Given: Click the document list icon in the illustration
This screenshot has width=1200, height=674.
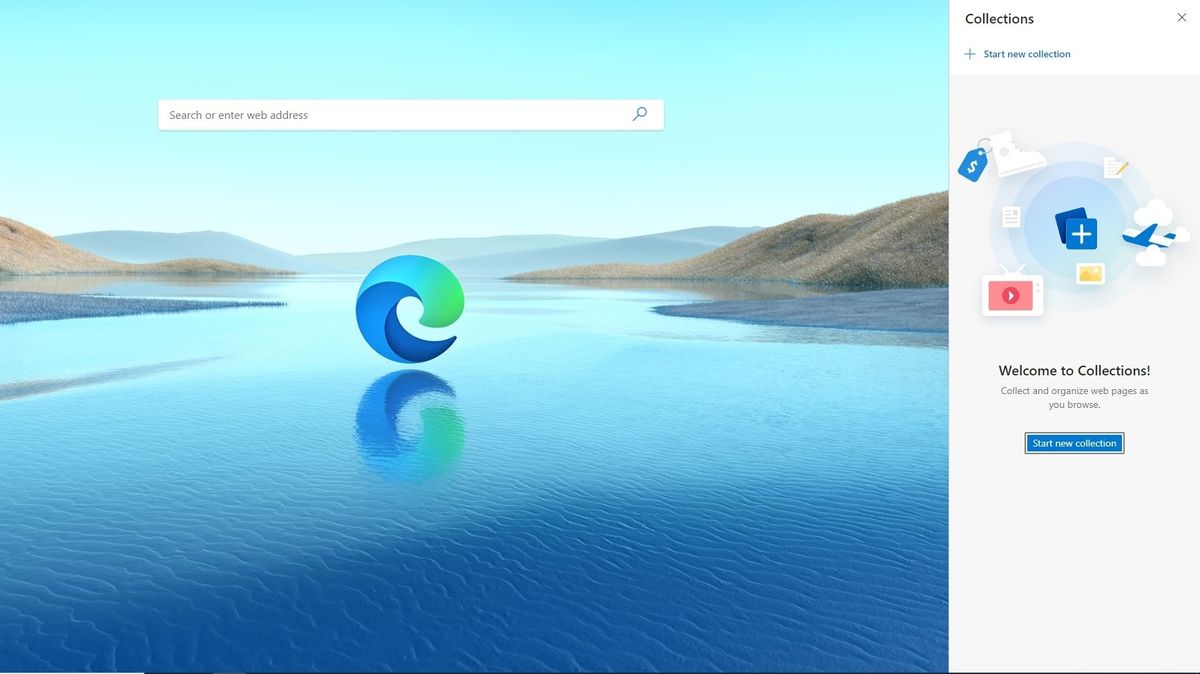Looking at the screenshot, I should click(1009, 215).
